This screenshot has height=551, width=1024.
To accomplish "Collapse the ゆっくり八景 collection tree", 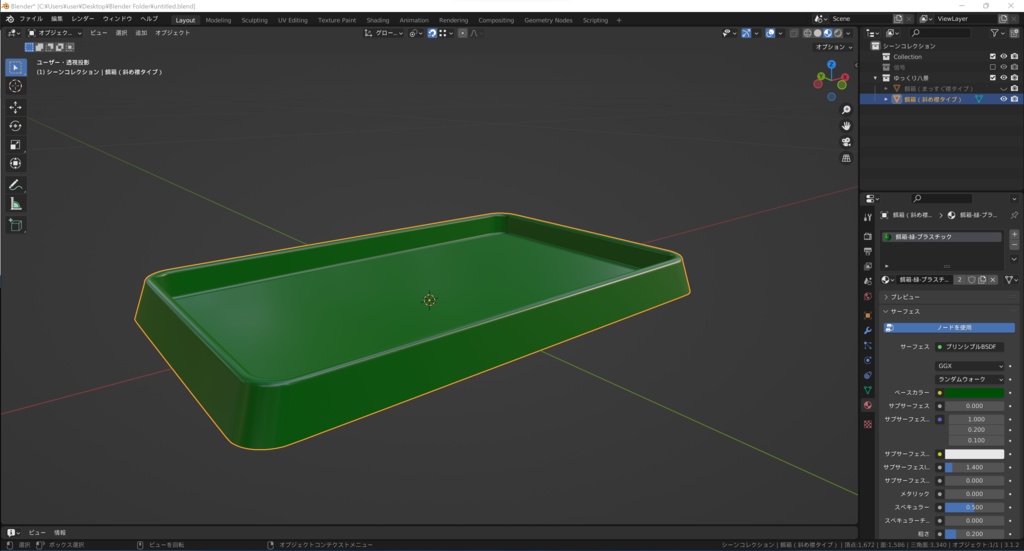I will [875, 78].
